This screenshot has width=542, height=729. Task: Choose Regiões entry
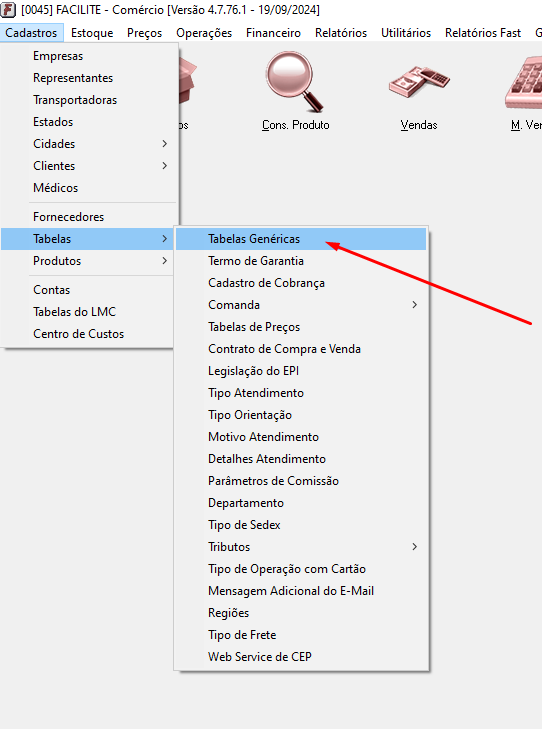pyautogui.click(x=301, y=613)
